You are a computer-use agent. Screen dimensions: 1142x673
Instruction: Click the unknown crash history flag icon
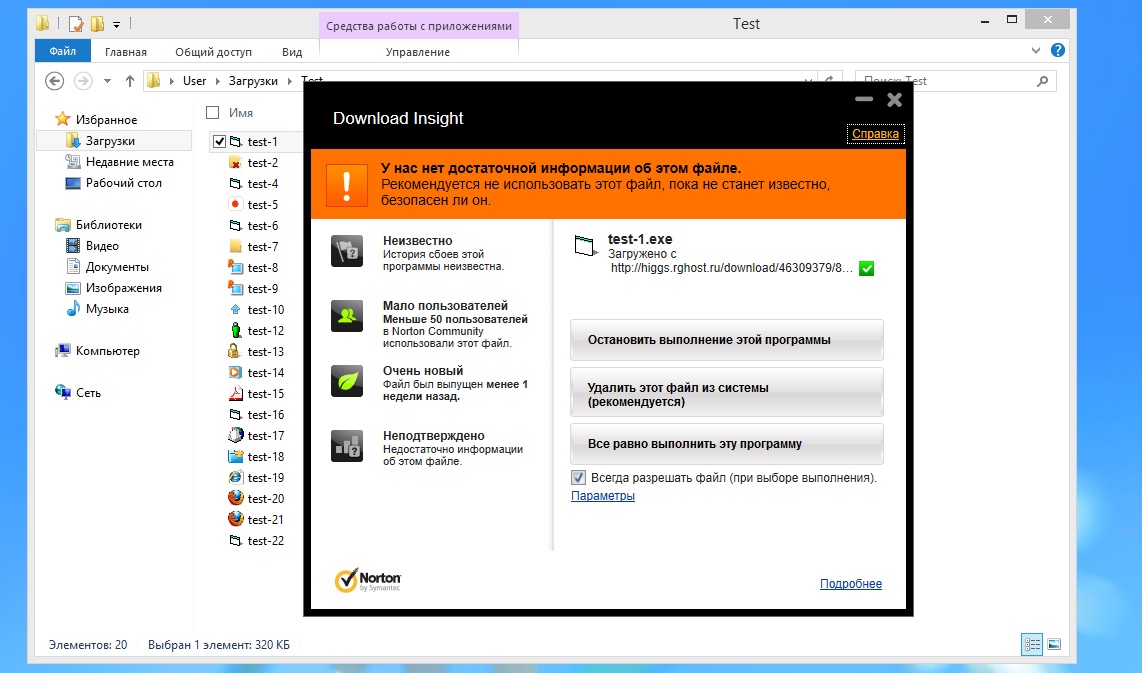click(x=347, y=251)
